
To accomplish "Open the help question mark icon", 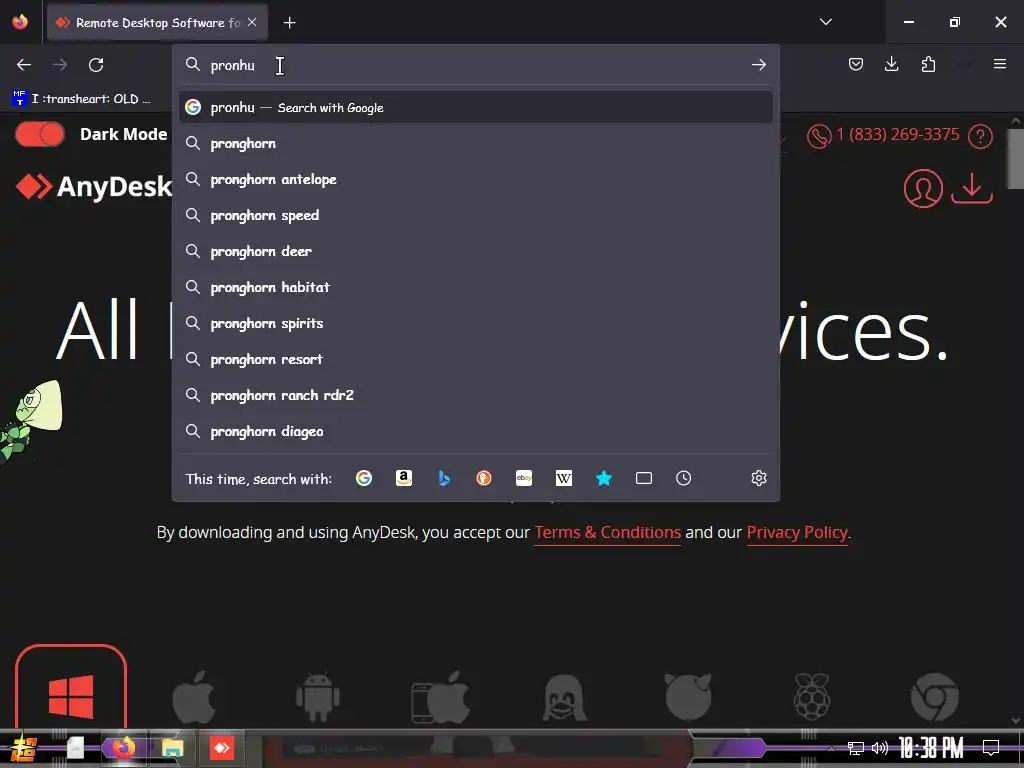I will coord(980,136).
